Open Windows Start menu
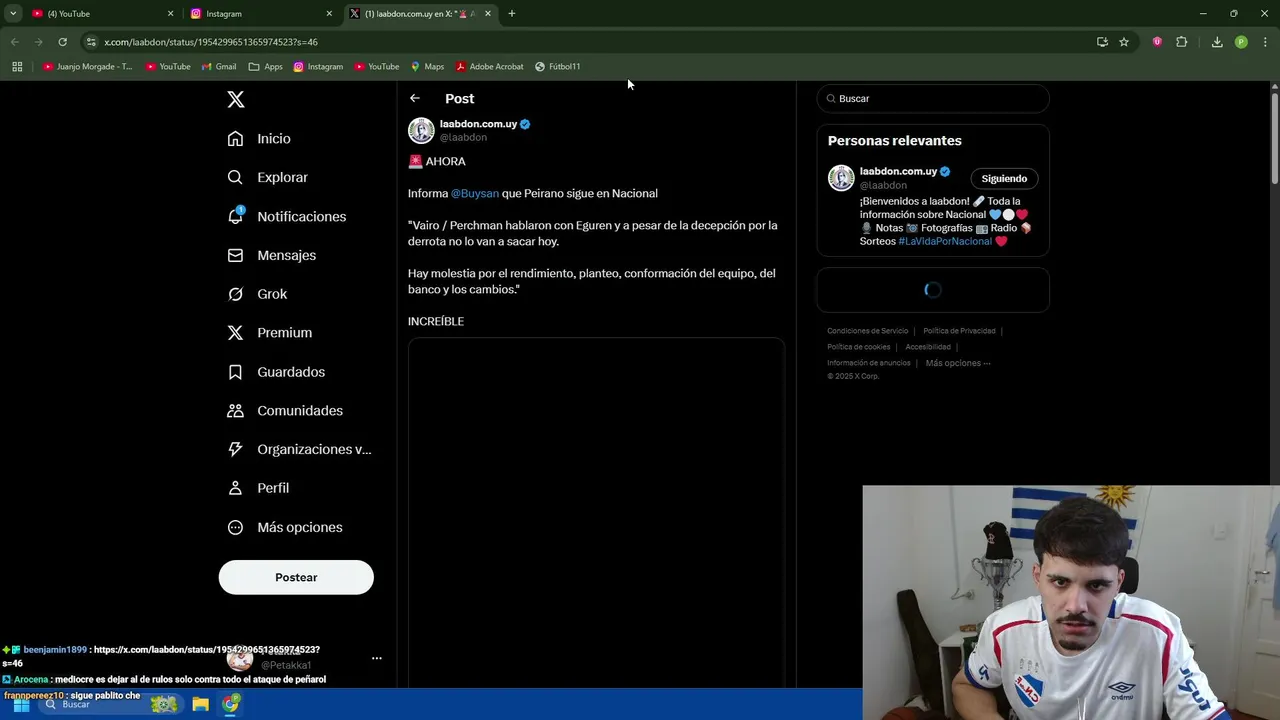Screen dimensions: 1280x720 tap(21, 705)
